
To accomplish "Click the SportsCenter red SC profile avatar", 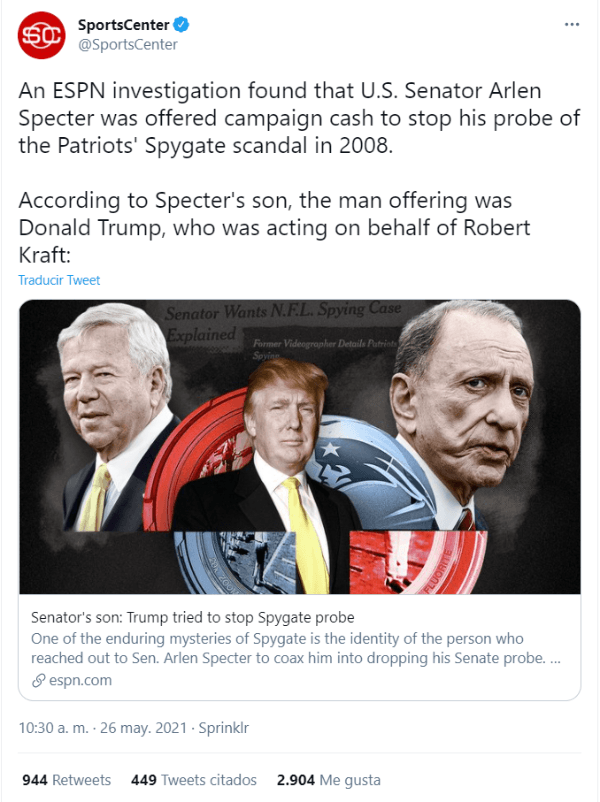I will point(39,35).
